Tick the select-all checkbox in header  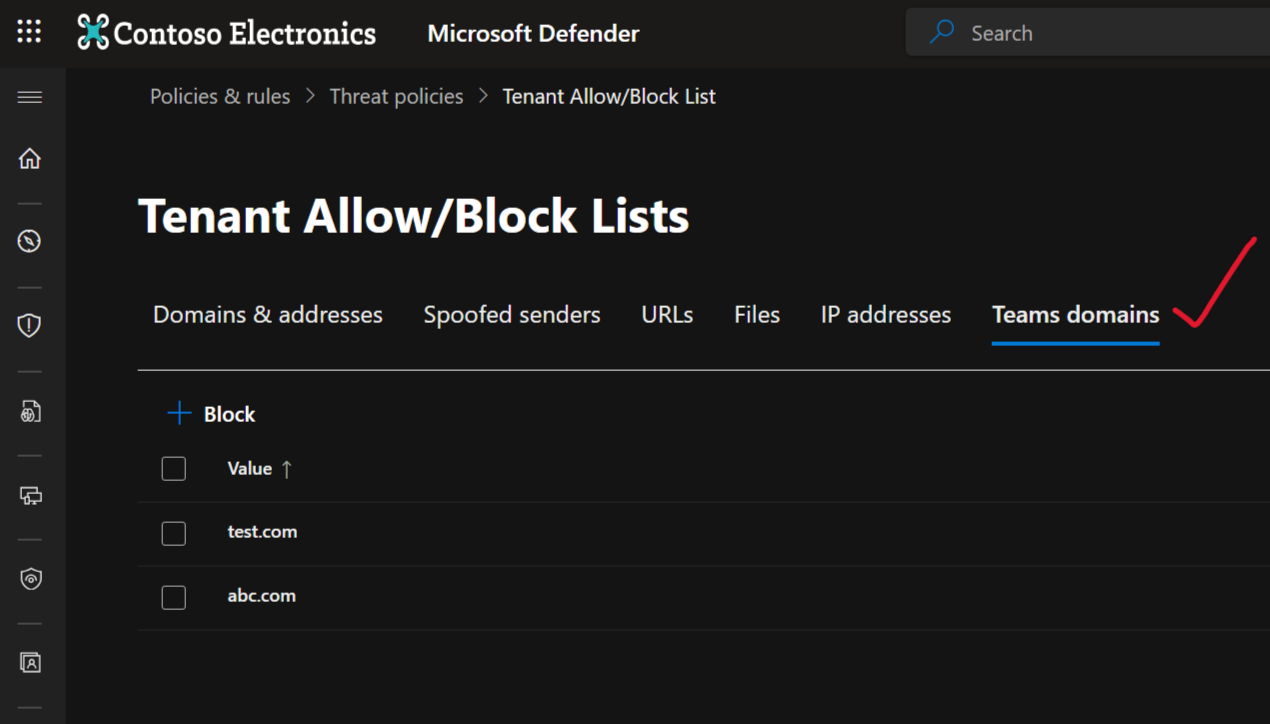pos(174,468)
